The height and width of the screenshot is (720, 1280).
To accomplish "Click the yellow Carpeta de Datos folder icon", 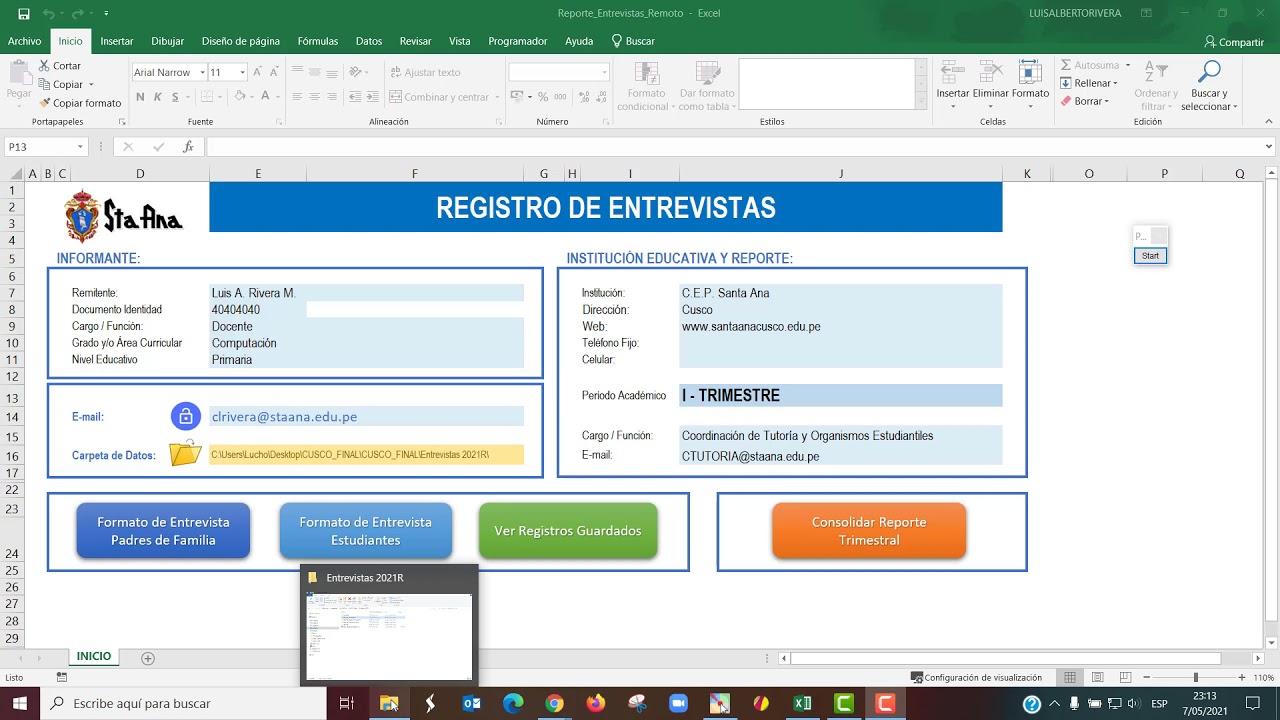I will point(185,454).
